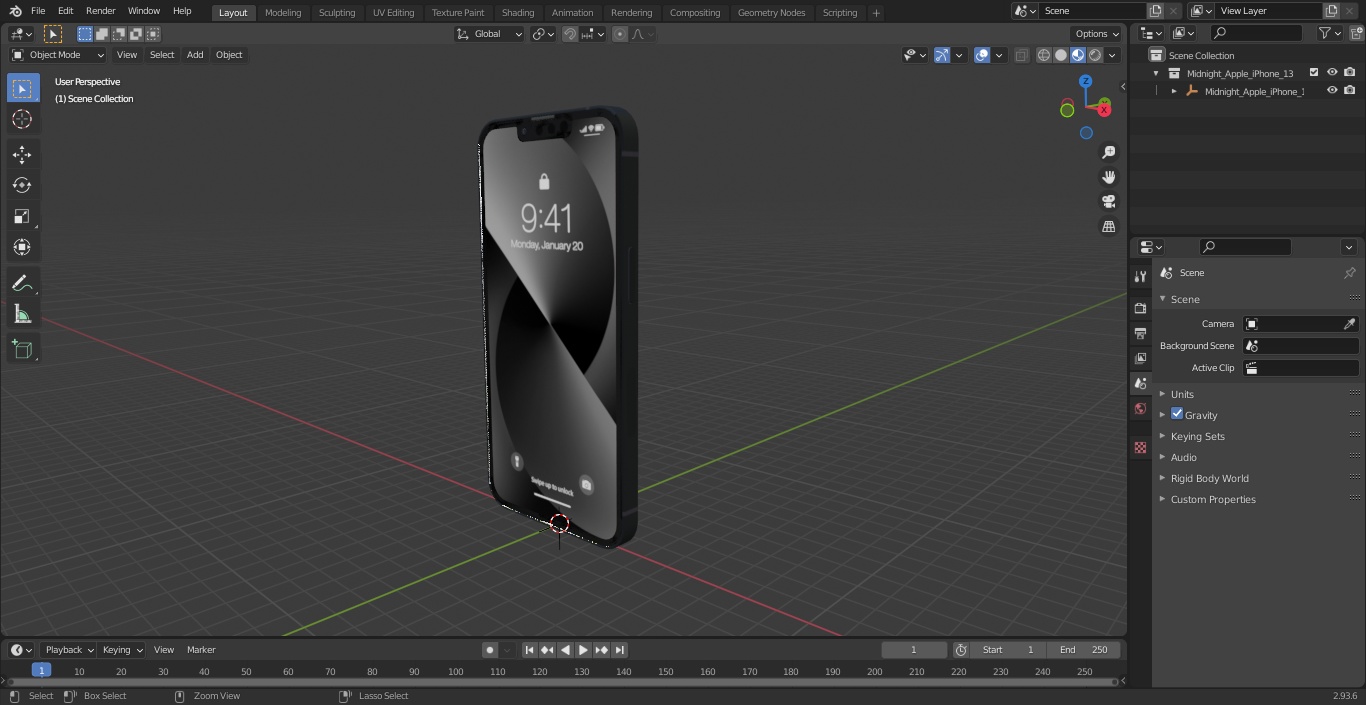Image resolution: width=1366 pixels, height=705 pixels.
Task: Open the Render properties tab
Action: [1140, 308]
